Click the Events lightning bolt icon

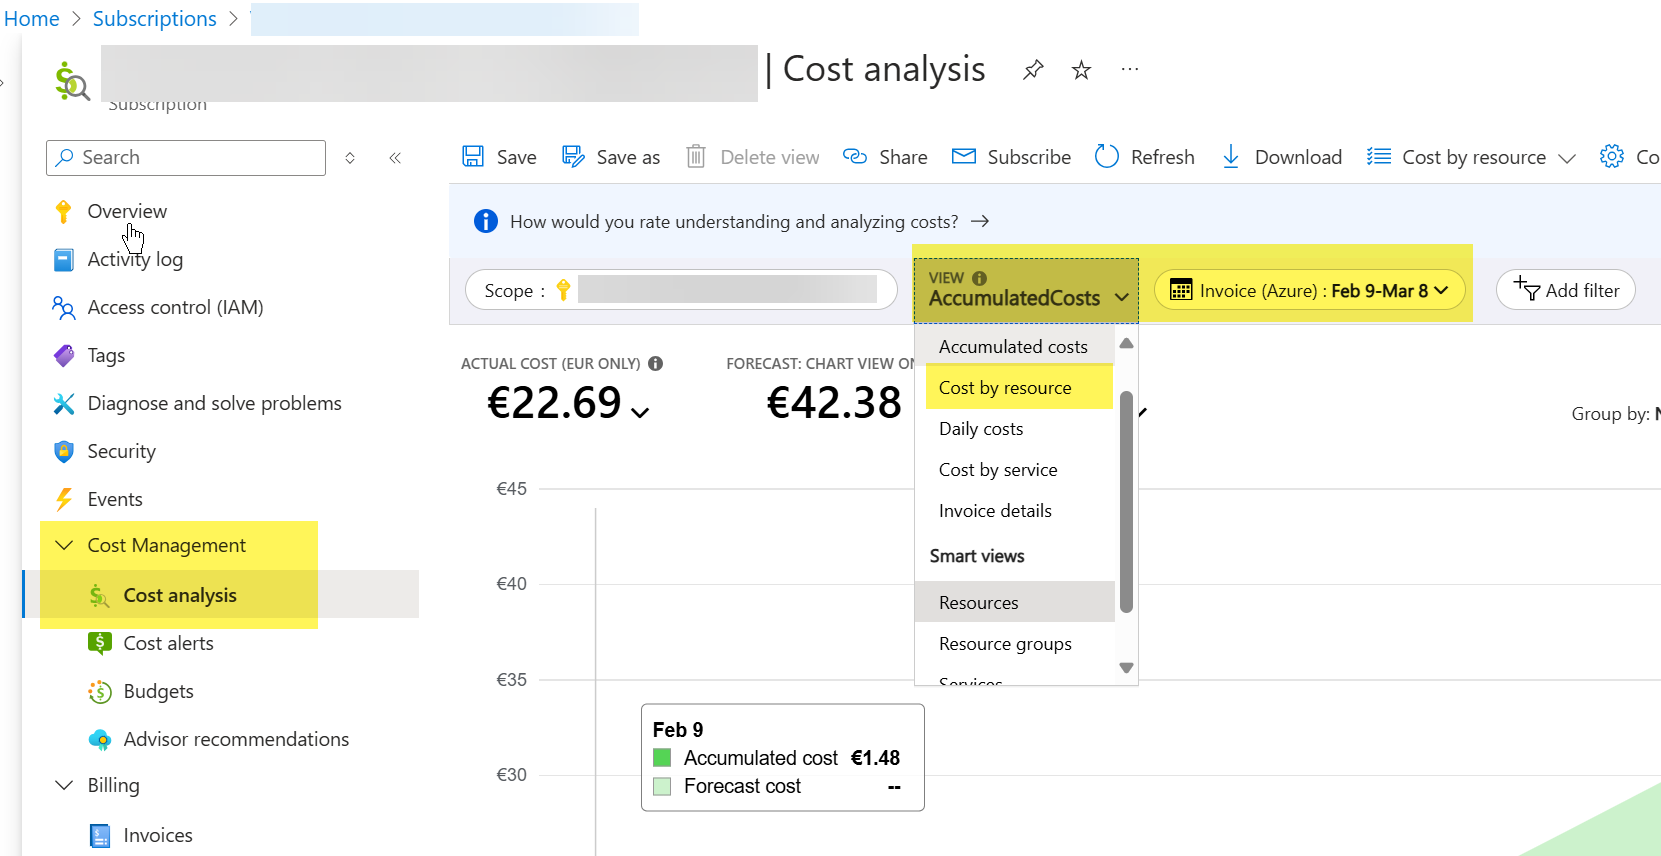point(64,499)
